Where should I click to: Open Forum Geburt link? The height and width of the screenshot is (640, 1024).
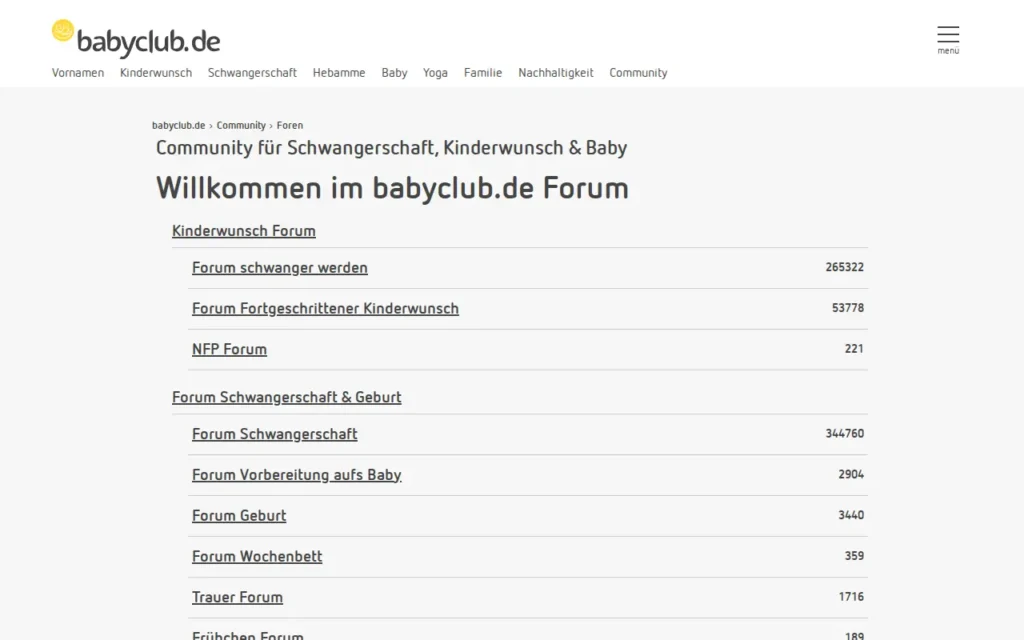[239, 516]
